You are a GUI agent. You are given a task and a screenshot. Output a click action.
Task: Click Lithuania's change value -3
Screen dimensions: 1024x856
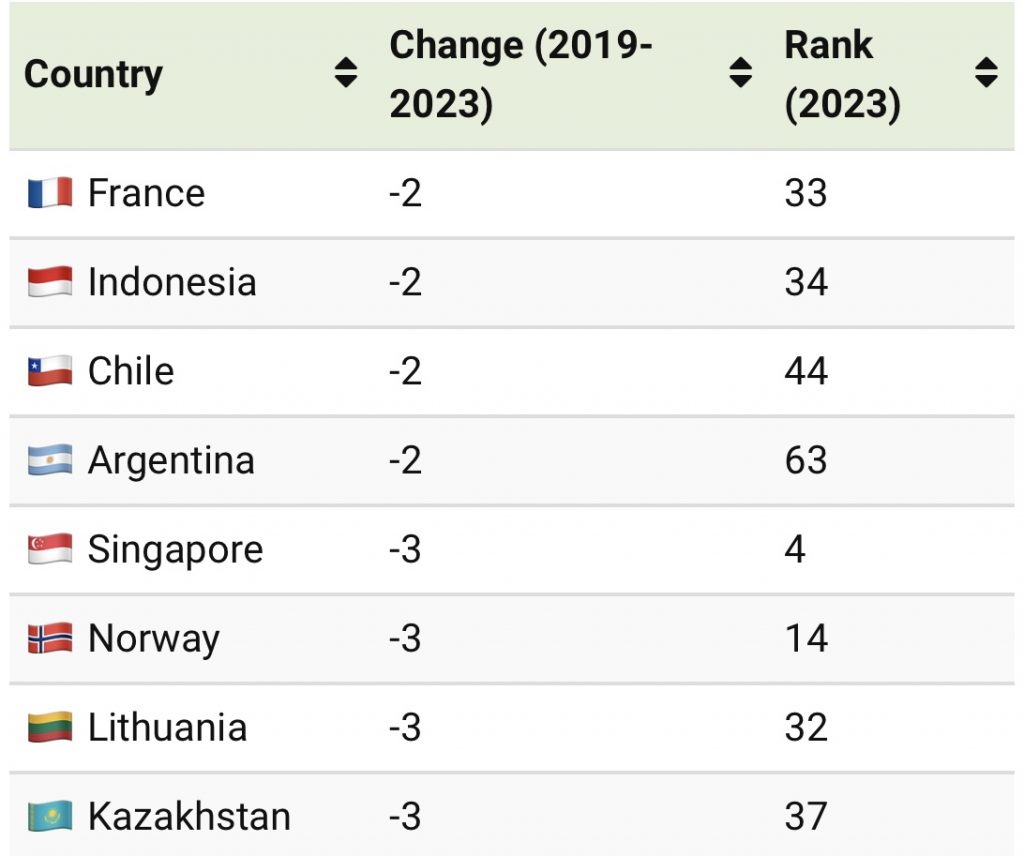click(405, 728)
